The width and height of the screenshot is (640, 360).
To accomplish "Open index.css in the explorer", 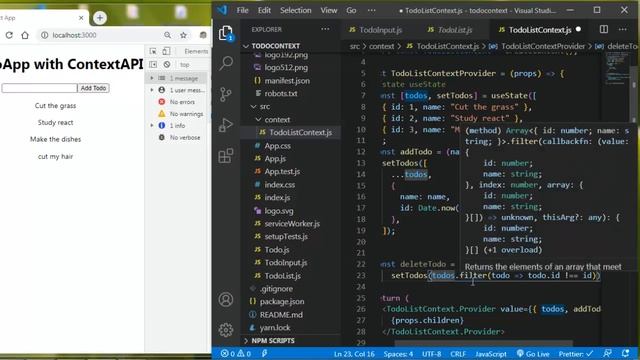I will [x=280, y=184].
